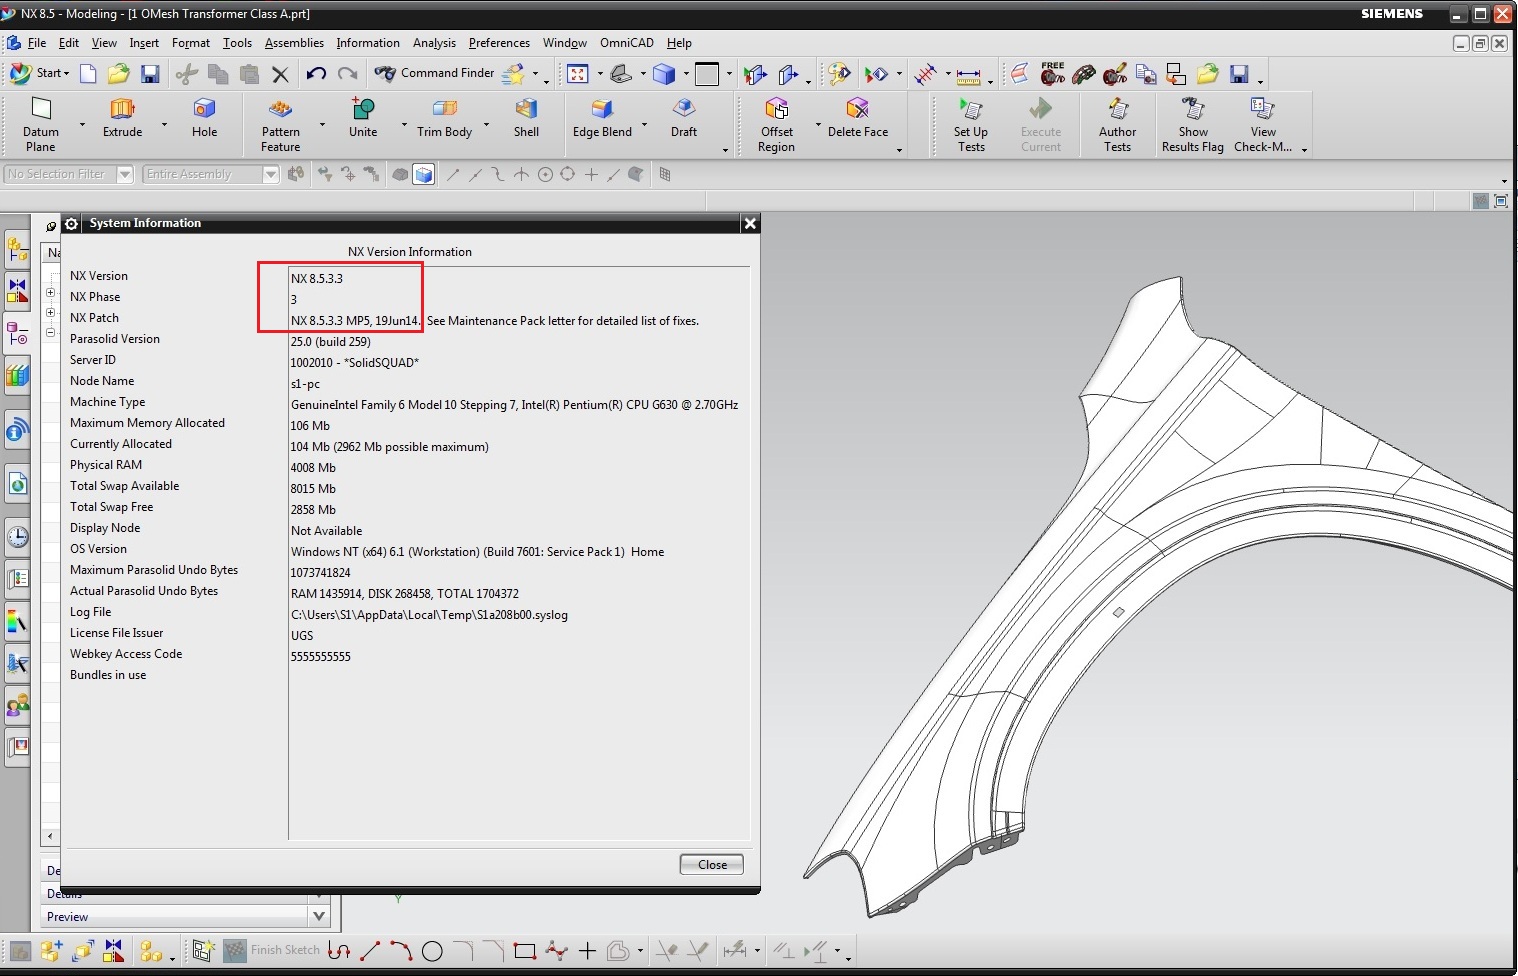Select the Profile sketch curve tool
Viewport: 1518px width, 976px height.
pos(339,951)
